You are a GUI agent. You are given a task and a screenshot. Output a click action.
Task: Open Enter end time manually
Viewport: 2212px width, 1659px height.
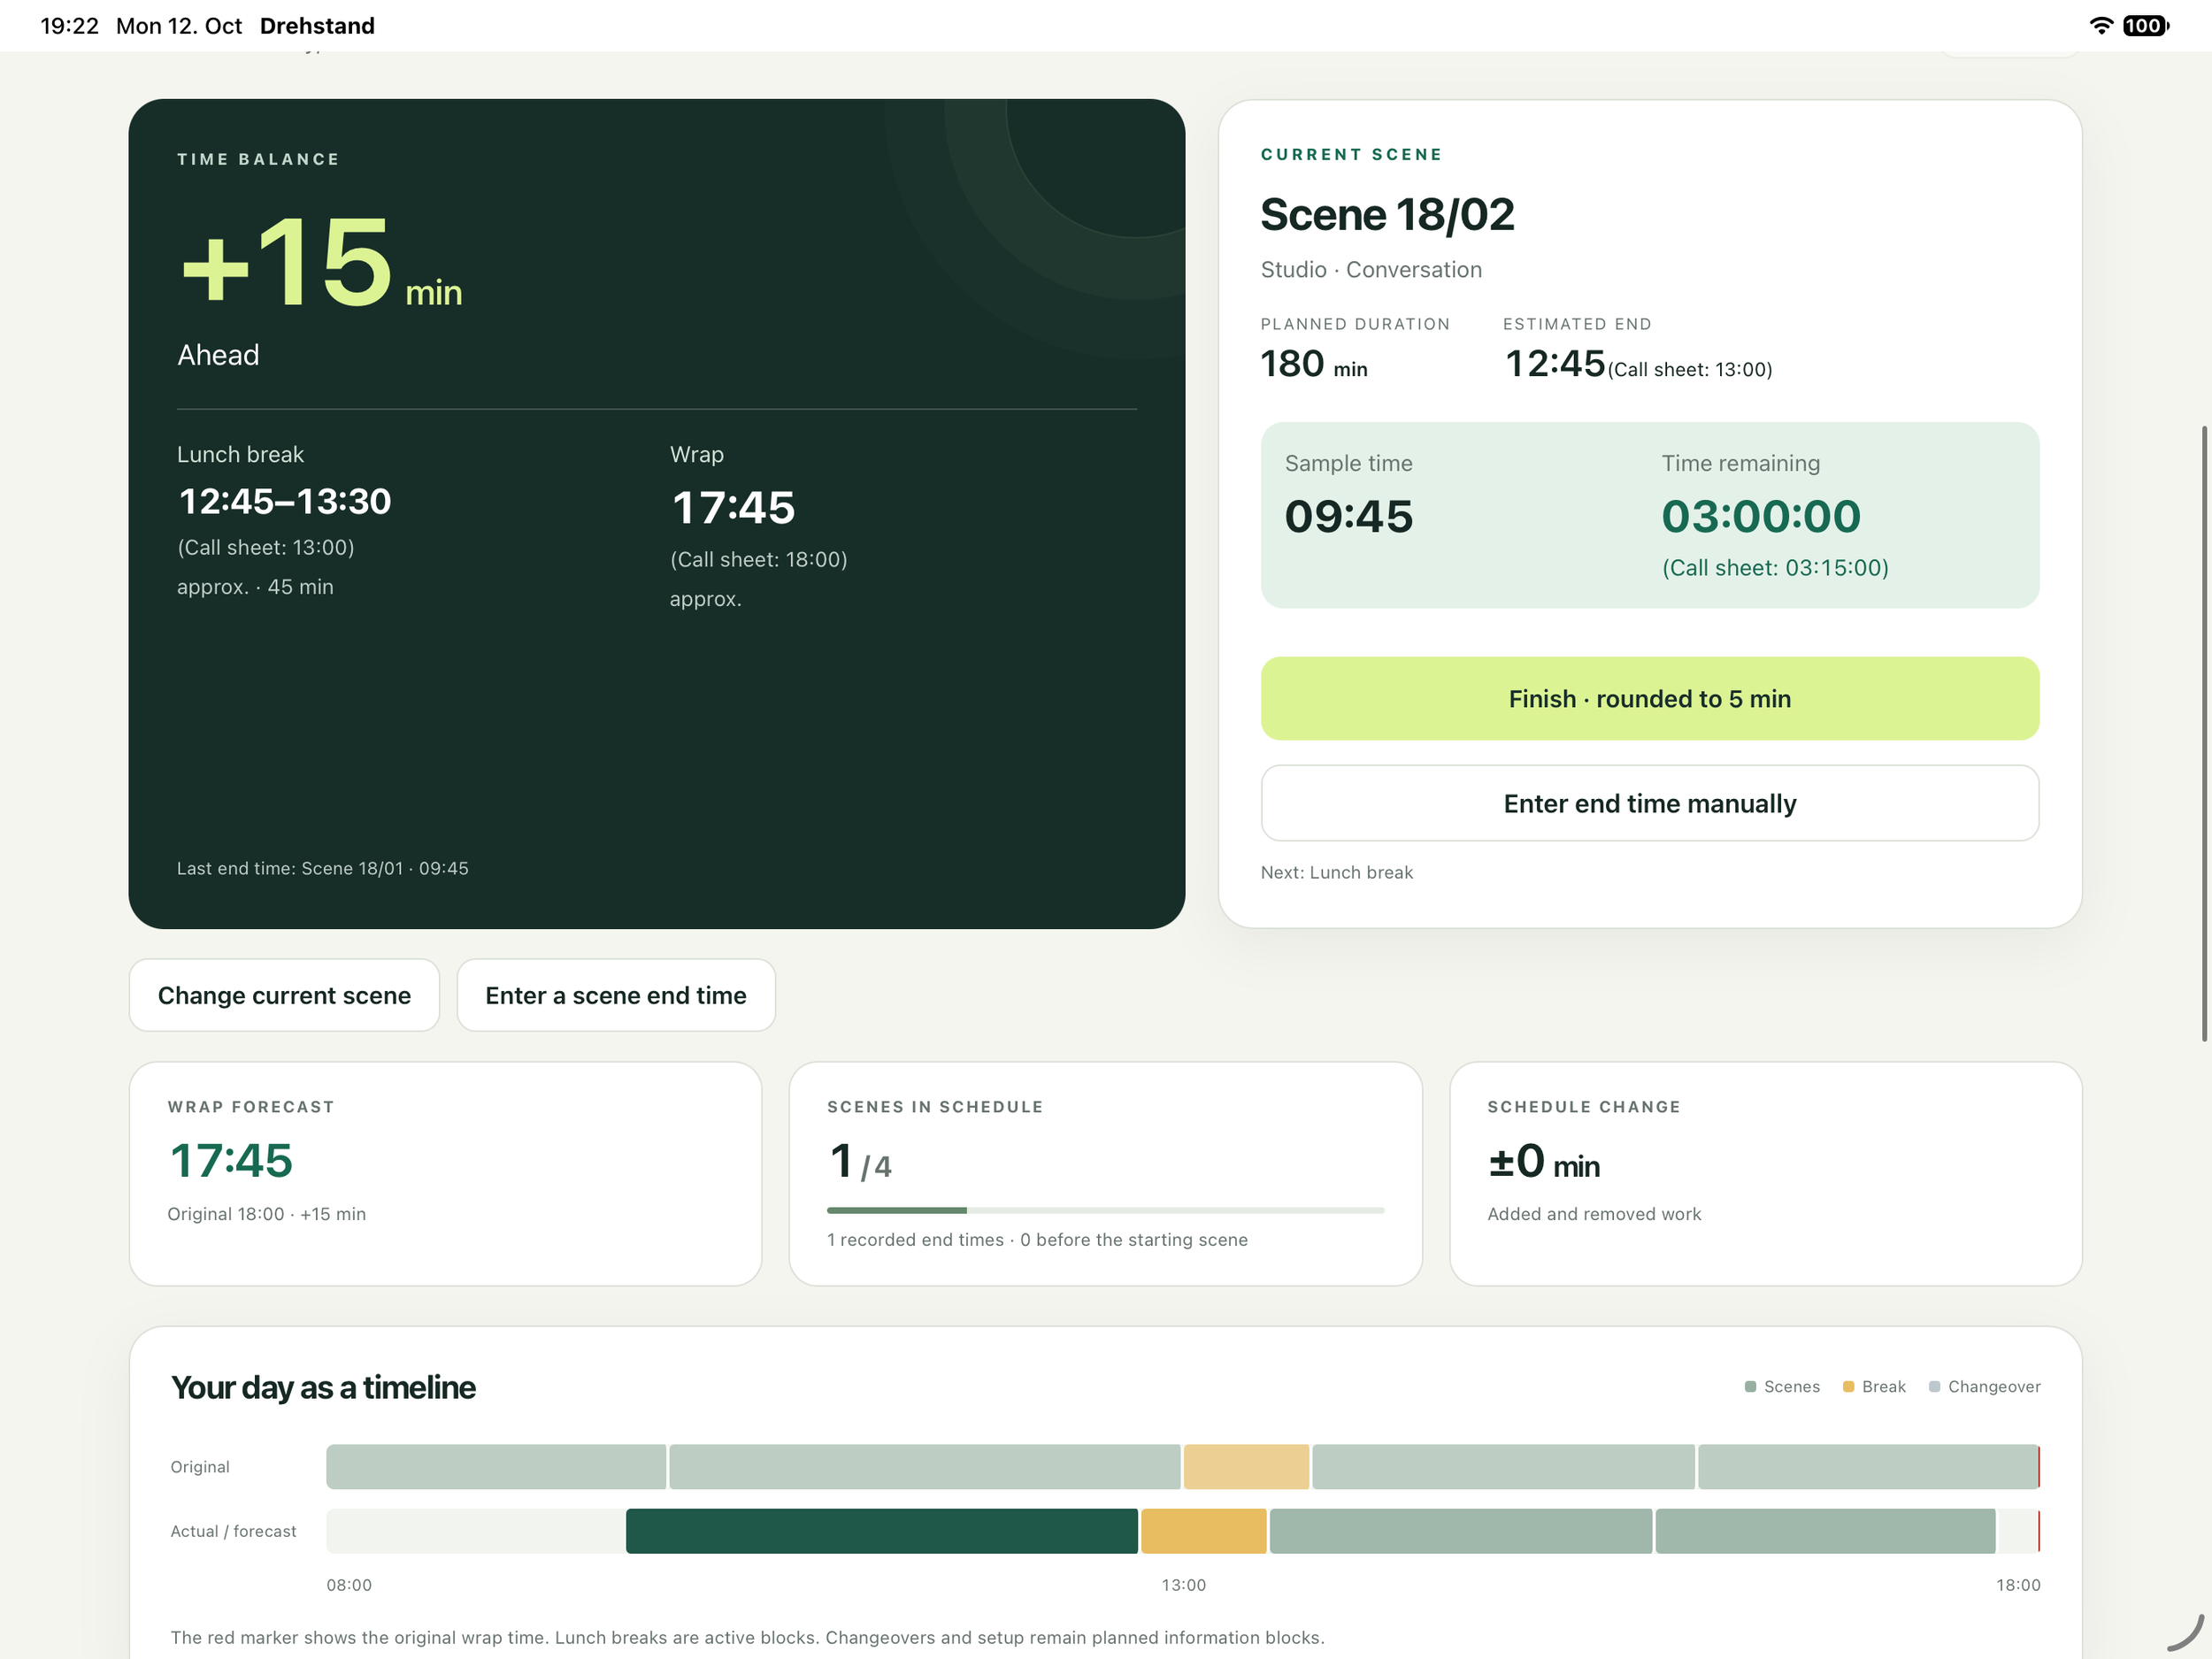coord(1649,803)
